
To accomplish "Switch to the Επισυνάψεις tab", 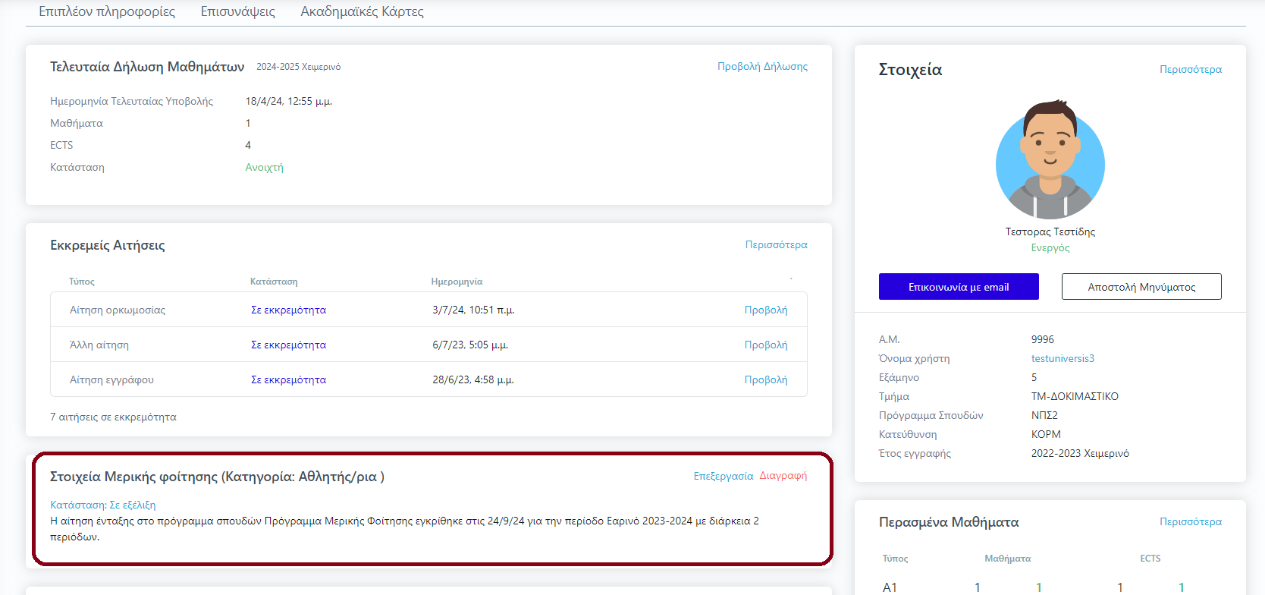I will coord(237,12).
